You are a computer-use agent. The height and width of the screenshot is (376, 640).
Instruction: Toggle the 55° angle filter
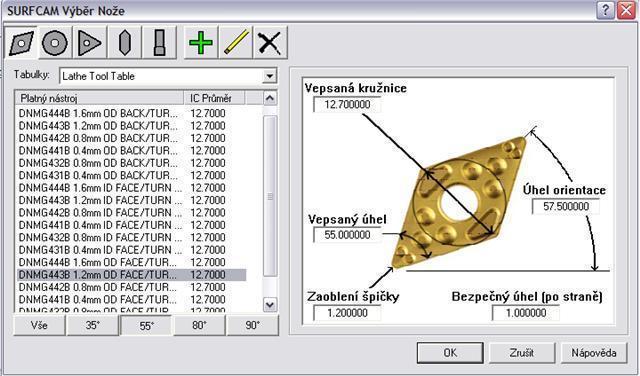tap(146, 325)
